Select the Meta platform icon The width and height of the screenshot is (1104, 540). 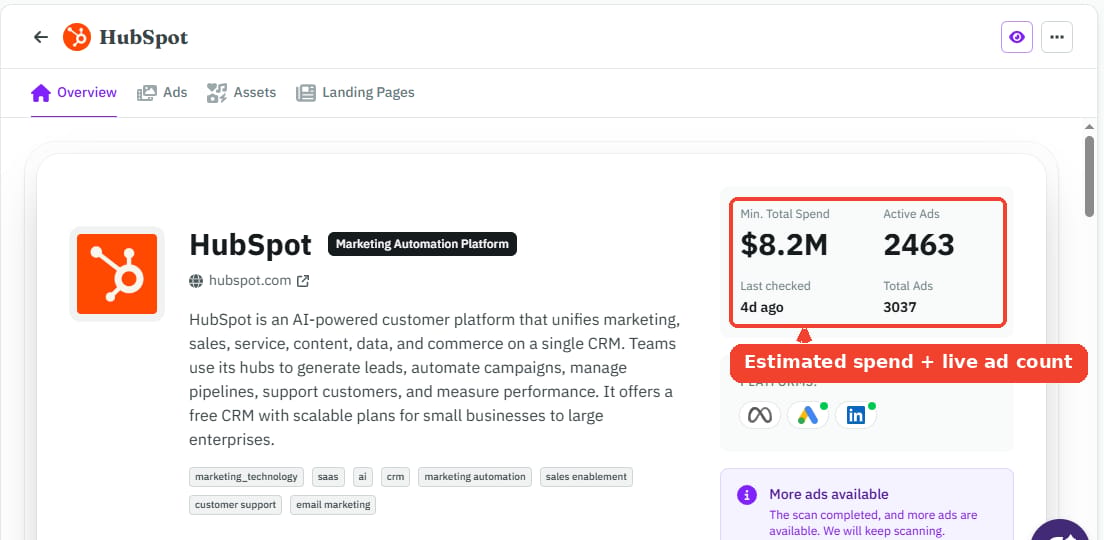coord(760,415)
